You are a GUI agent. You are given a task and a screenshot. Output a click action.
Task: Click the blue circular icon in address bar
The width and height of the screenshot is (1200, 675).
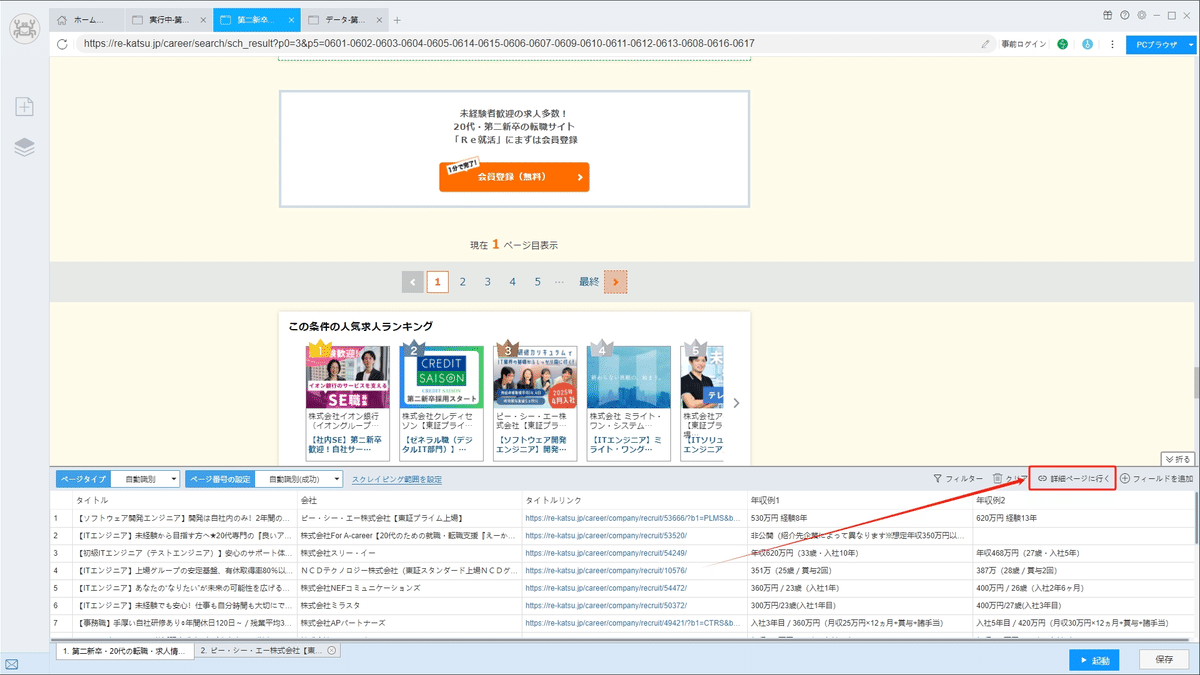pyautogui.click(x=1087, y=44)
